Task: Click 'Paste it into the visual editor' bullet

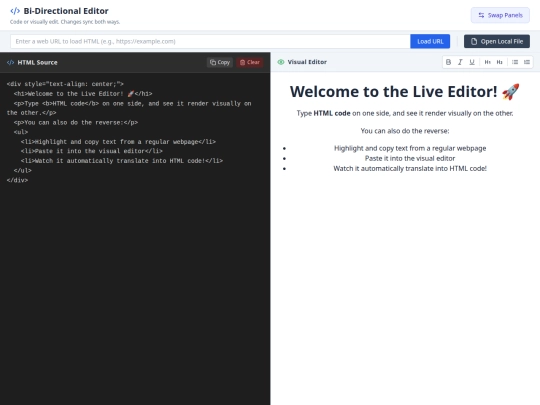Action: coord(410,158)
